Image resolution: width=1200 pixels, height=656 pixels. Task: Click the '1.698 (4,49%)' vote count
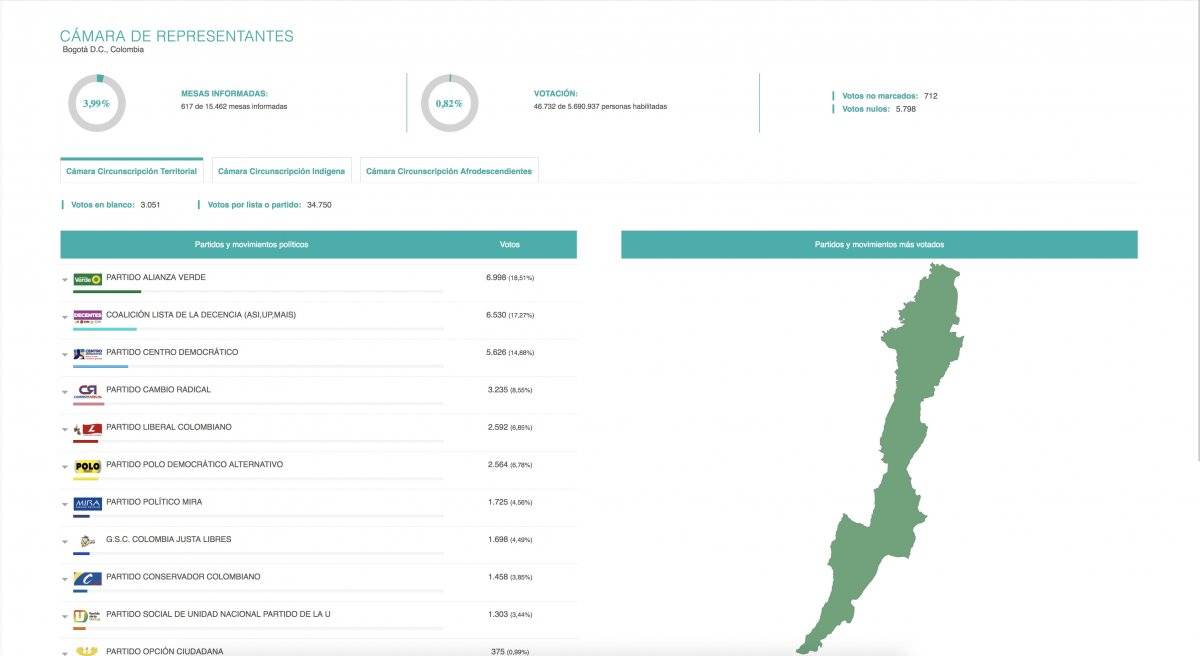(x=510, y=539)
